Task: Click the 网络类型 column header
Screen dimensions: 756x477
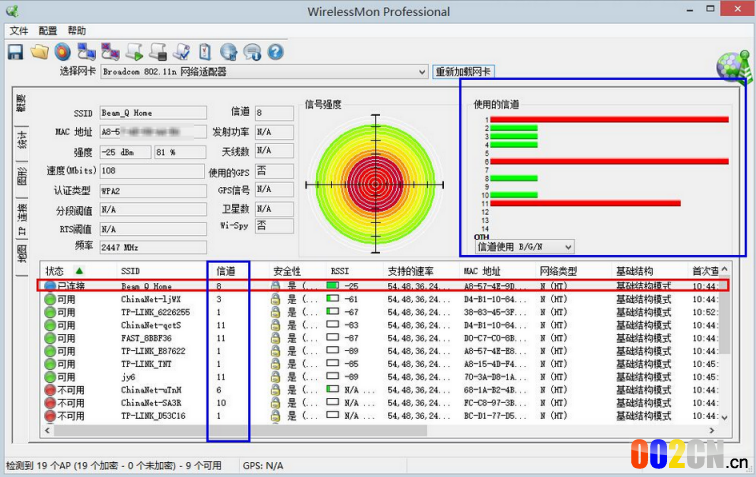Action: tap(558, 271)
